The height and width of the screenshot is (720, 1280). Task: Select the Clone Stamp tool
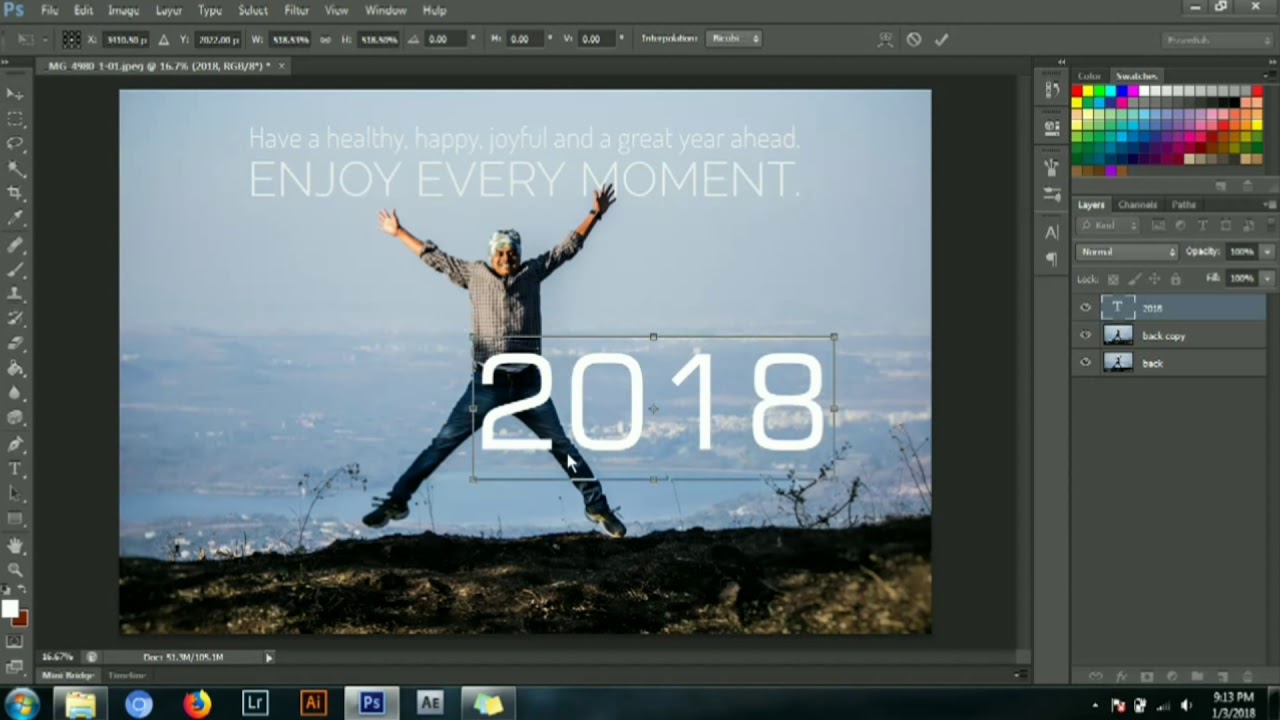click(x=15, y=294)
